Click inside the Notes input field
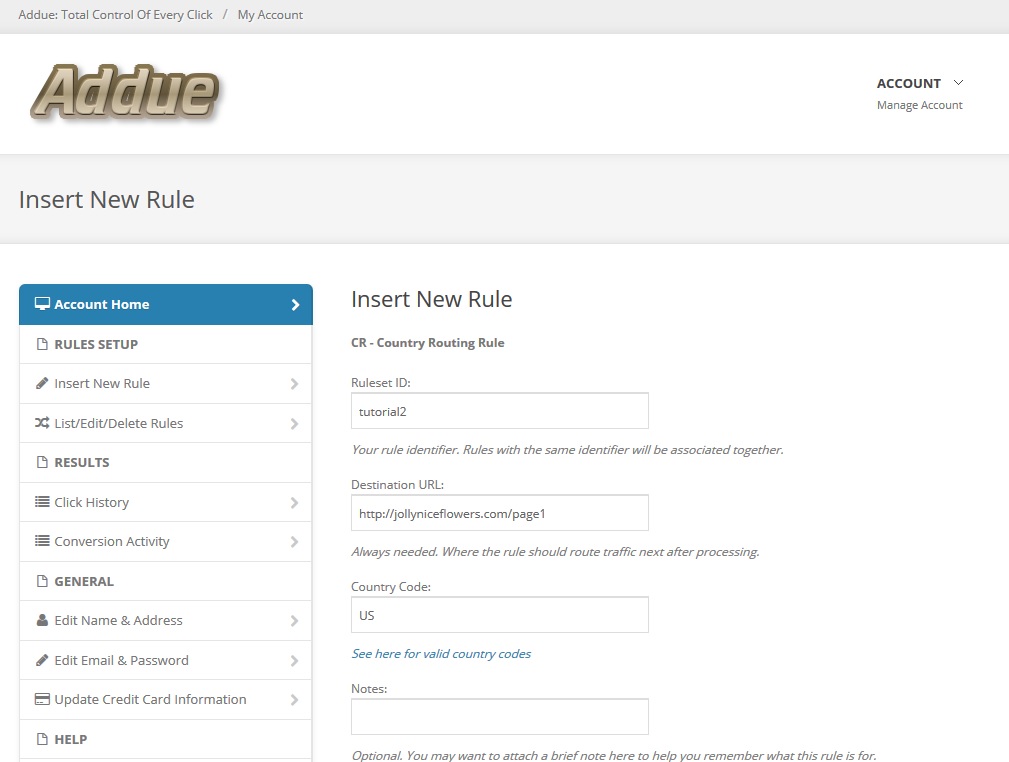1009x762 pixels. point(499,716)
